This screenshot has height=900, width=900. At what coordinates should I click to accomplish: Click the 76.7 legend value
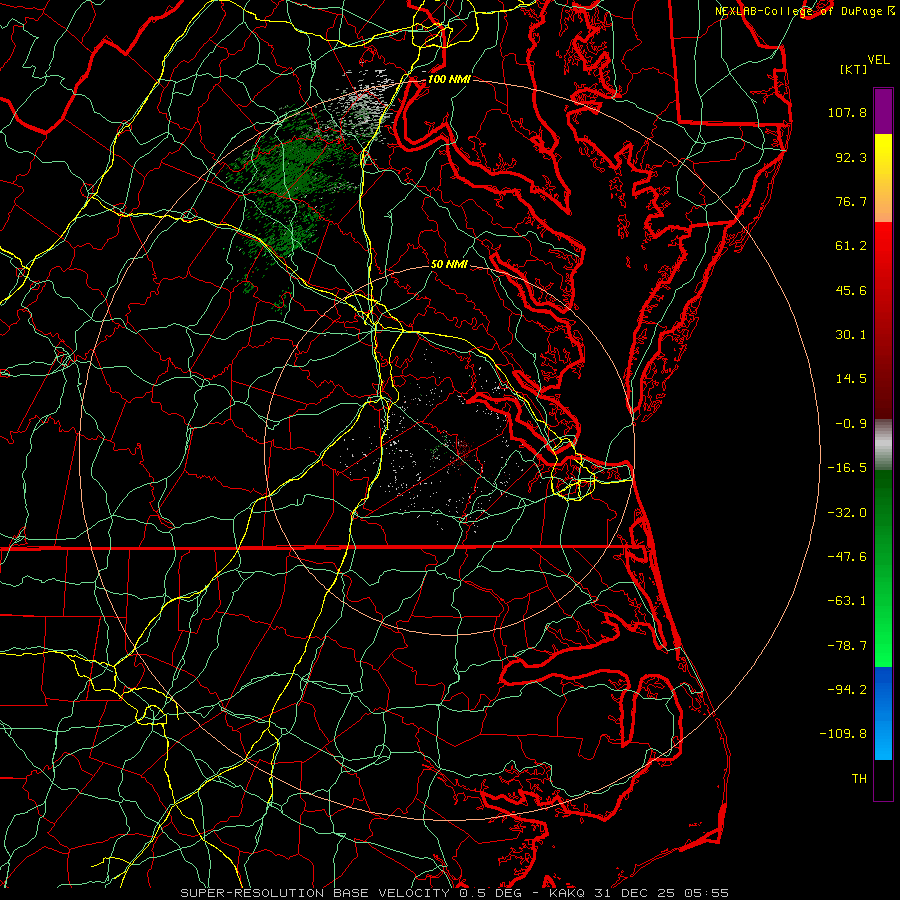click(851, 201)
